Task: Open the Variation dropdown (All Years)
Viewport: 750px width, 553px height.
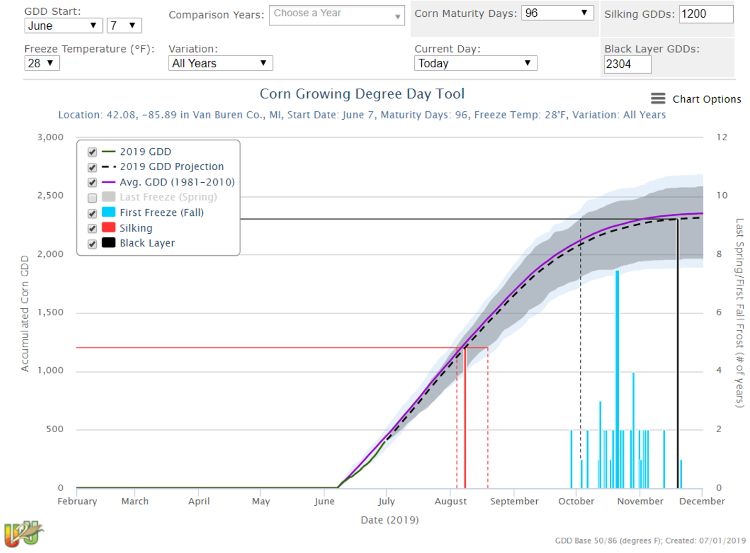Action: click(x=220, y=63)
